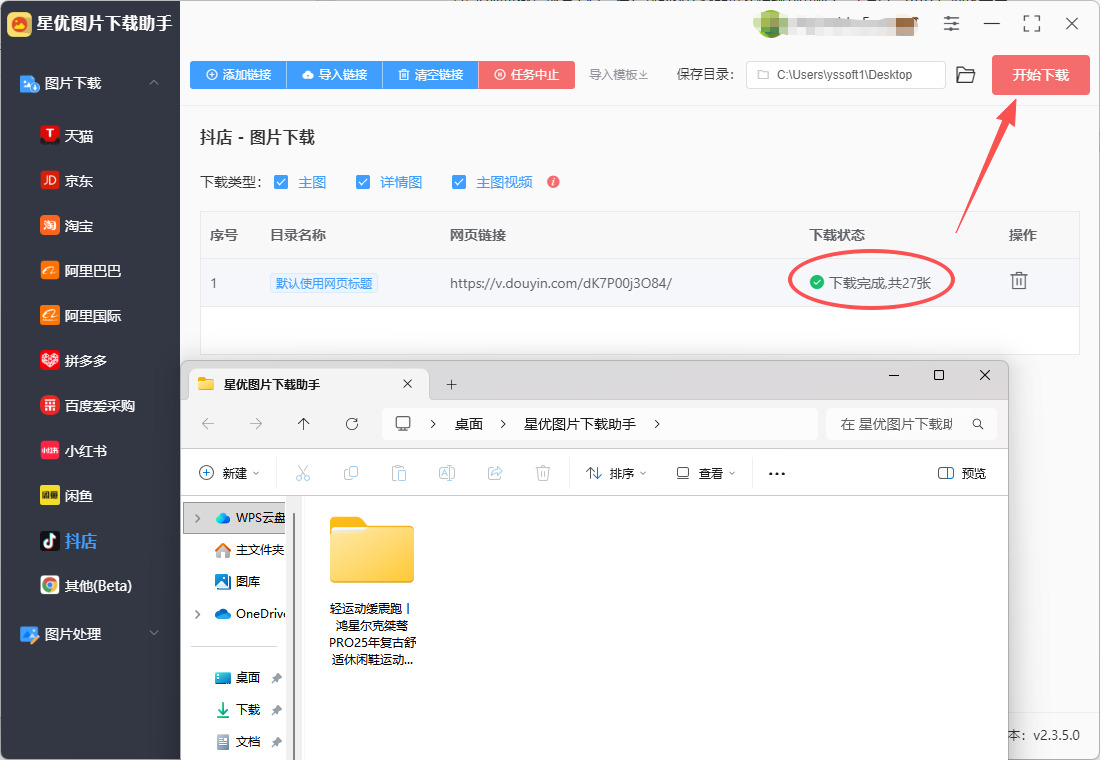Open 图库 in Explorer navigation
This screenshot has height=760, width=1100.
(238, 581)
